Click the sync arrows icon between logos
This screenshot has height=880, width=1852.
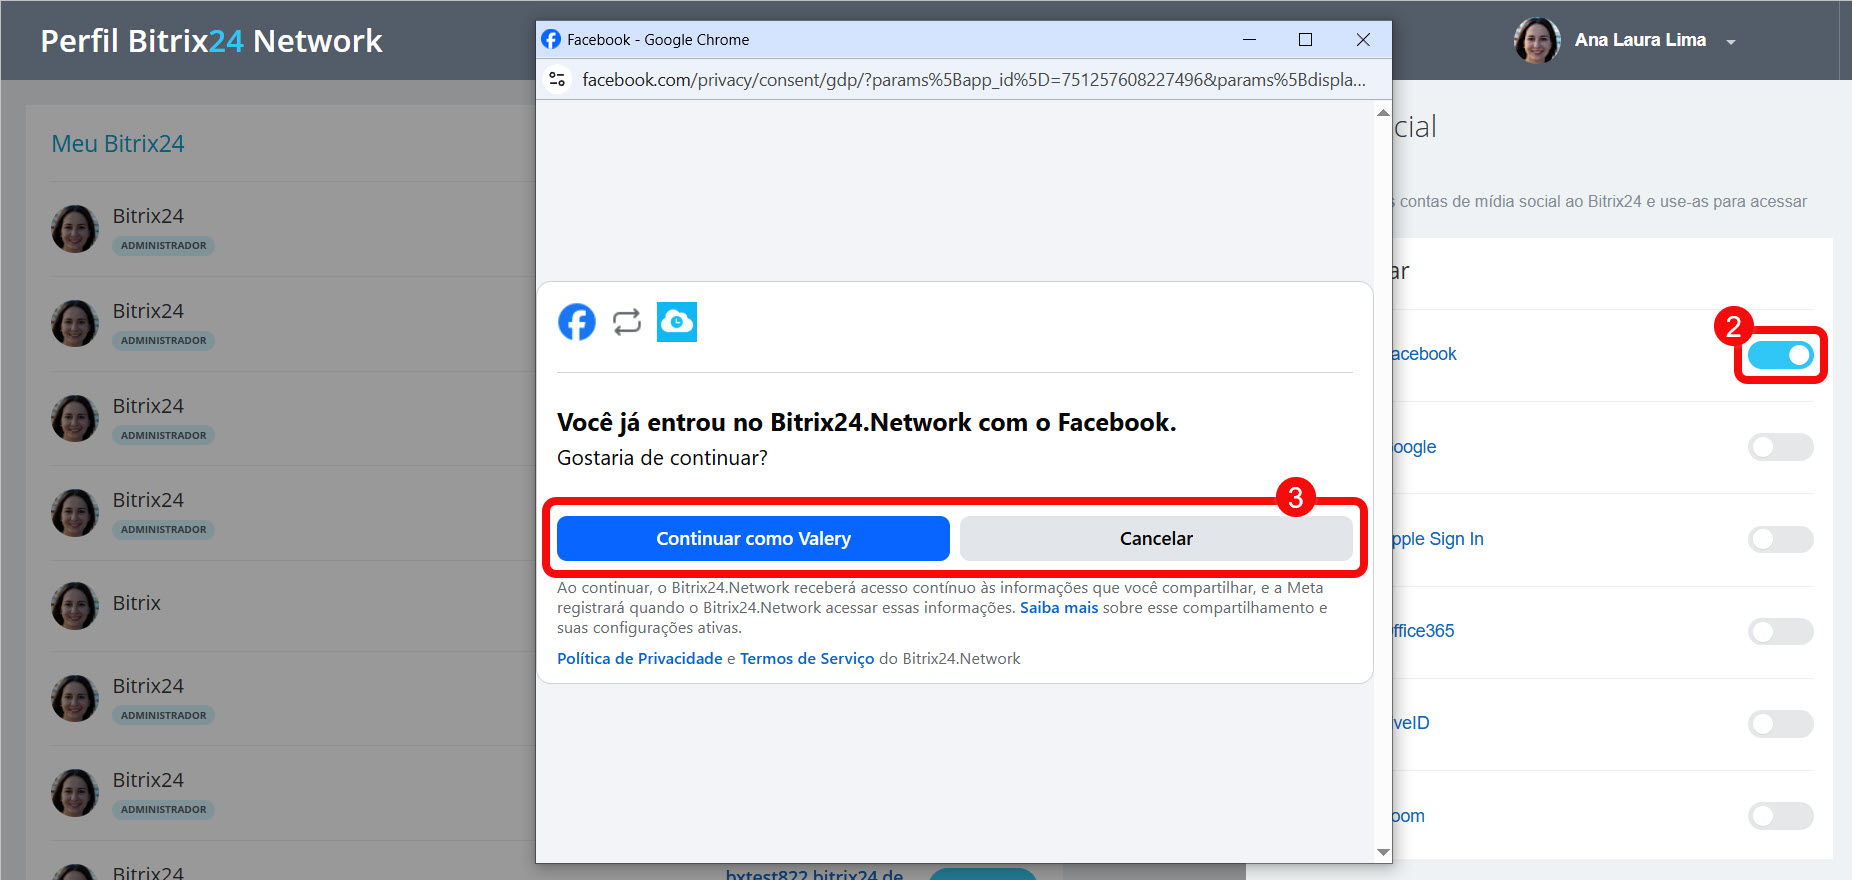627,322
